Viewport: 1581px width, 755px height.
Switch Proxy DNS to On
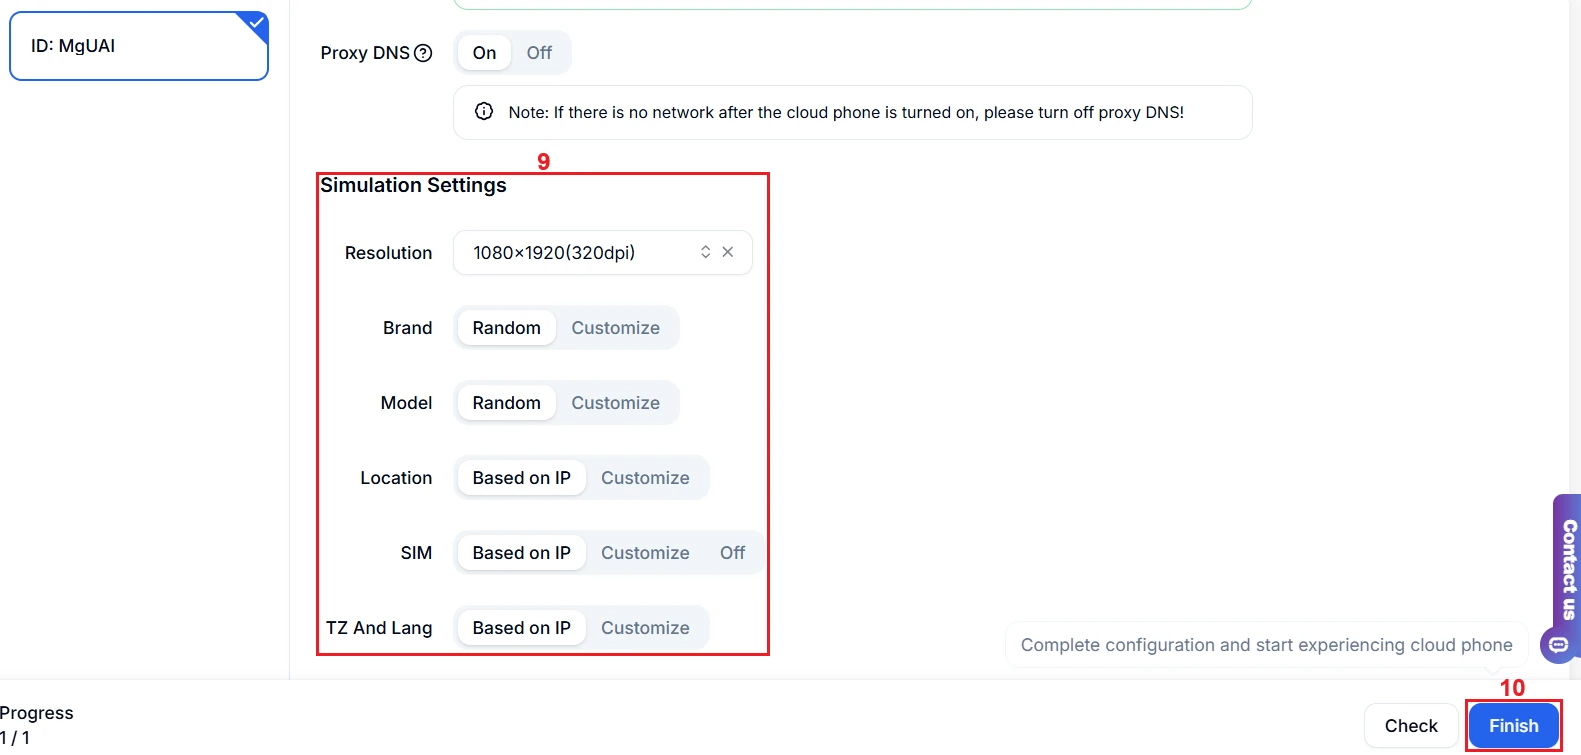[484, 53]
